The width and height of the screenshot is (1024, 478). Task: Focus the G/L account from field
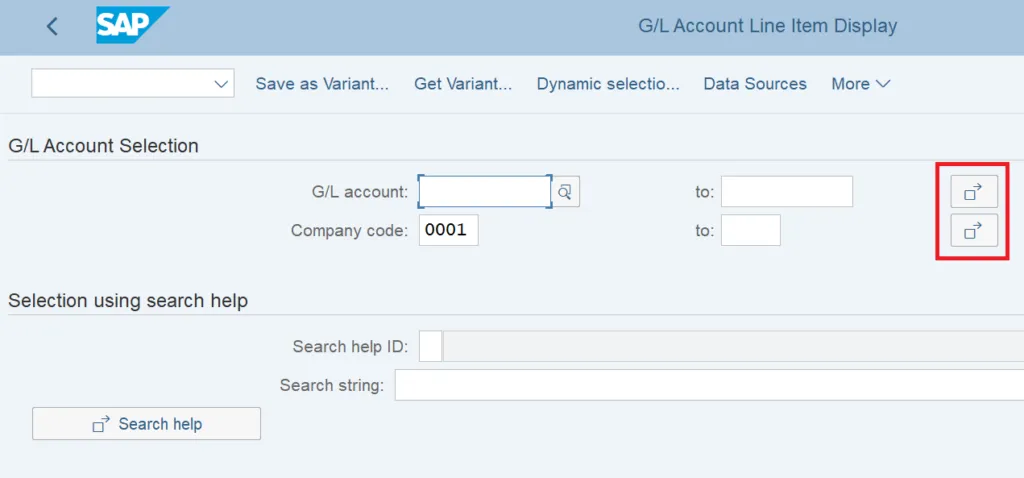484,191
